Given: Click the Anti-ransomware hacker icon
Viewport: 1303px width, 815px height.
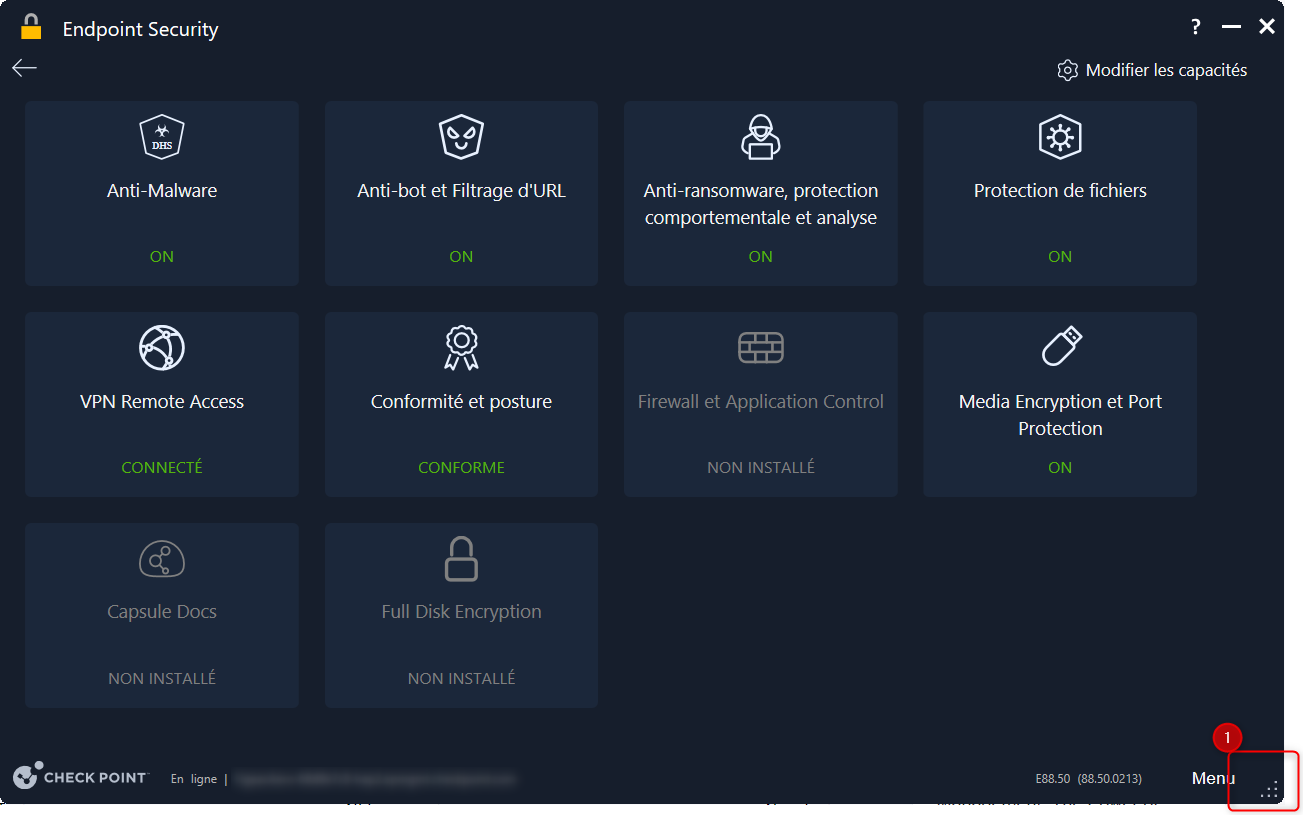Looking at the screenshot, I should [x=761, y=137].
